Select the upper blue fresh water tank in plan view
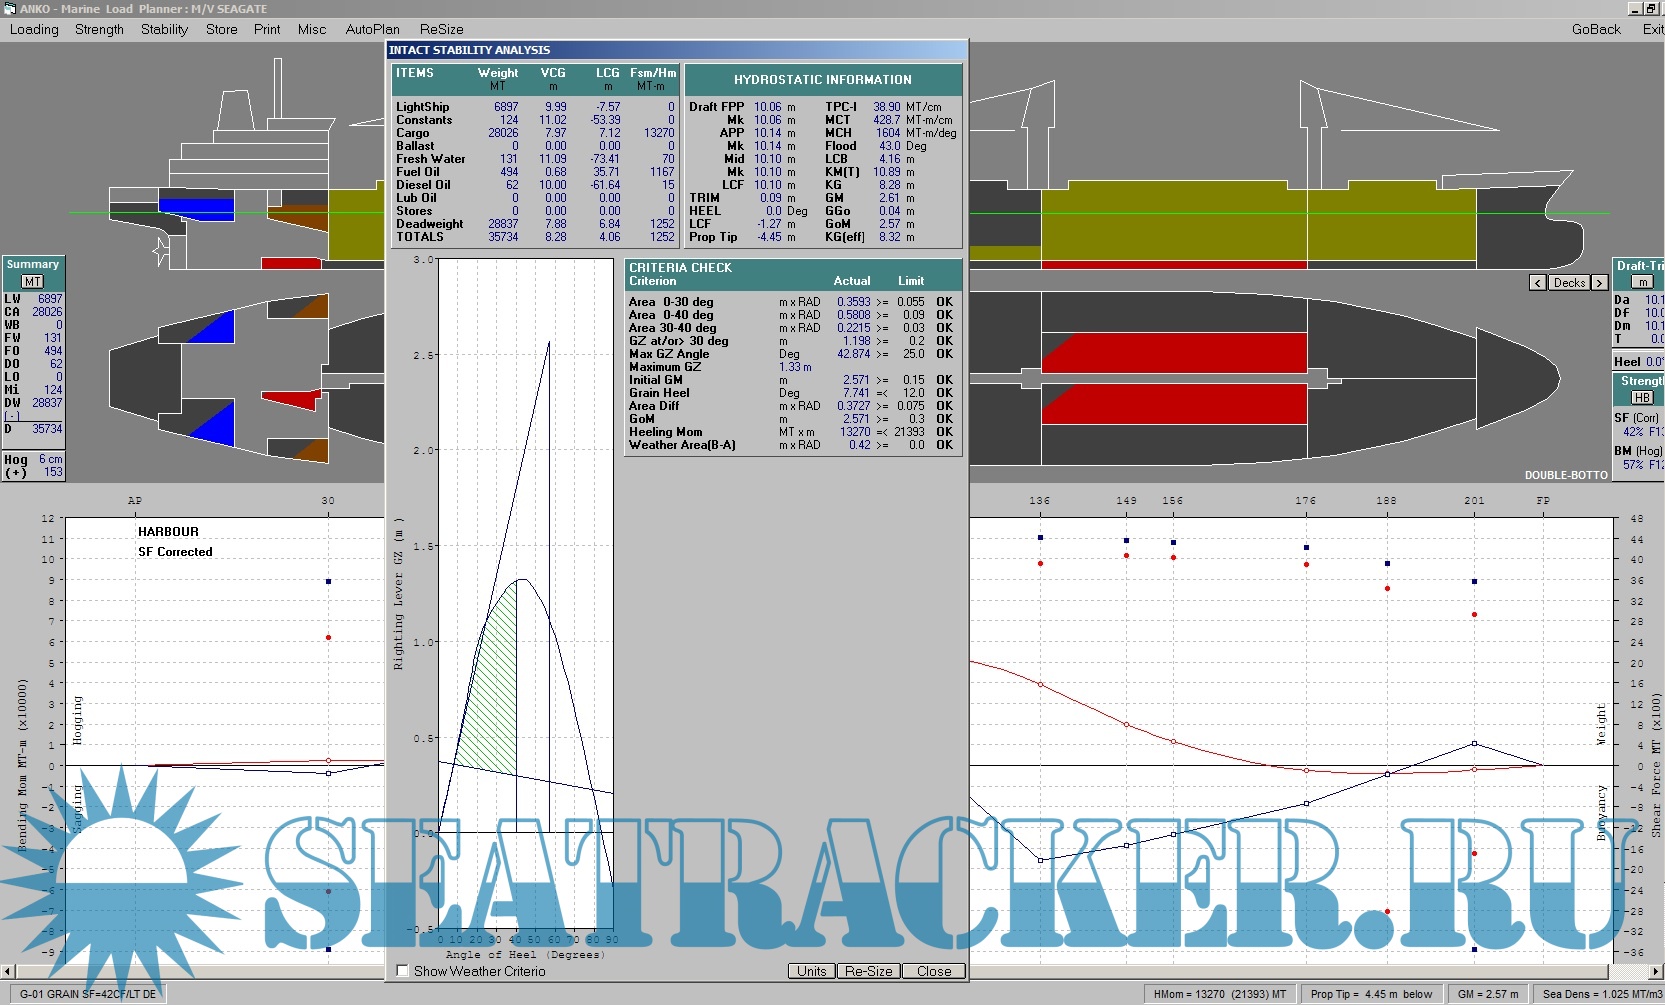 pyautogui.click(x=213, y=329)
